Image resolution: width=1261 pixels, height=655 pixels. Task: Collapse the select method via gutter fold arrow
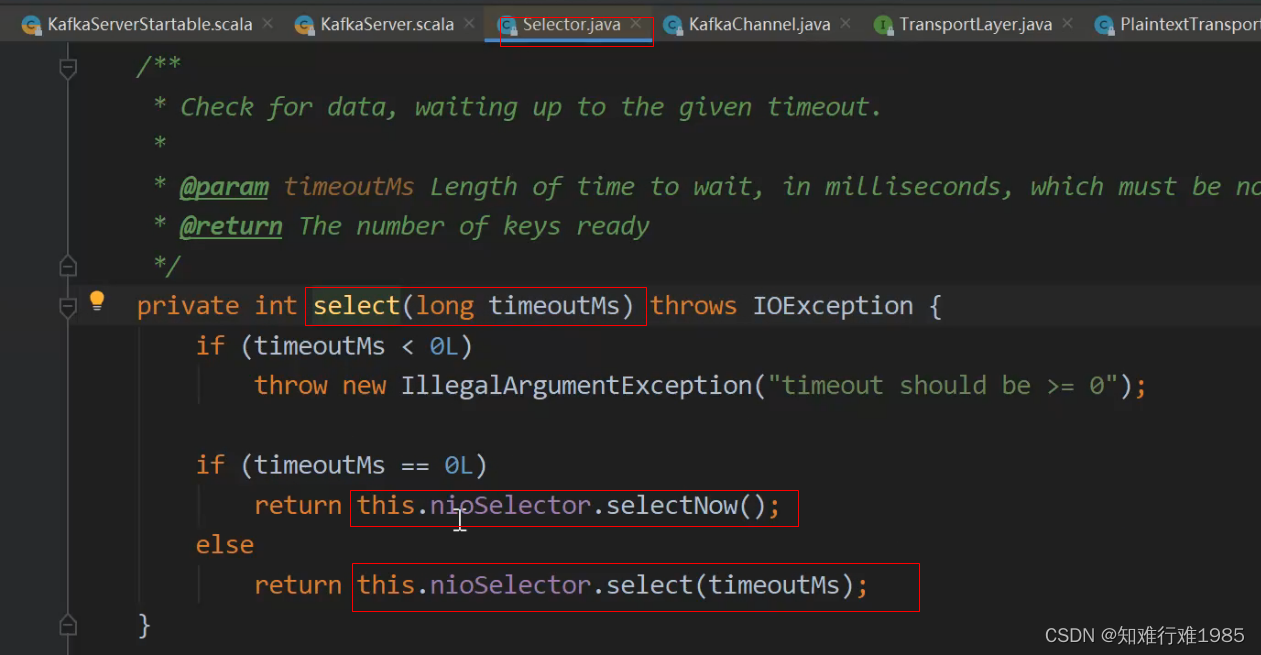(68, 305)
